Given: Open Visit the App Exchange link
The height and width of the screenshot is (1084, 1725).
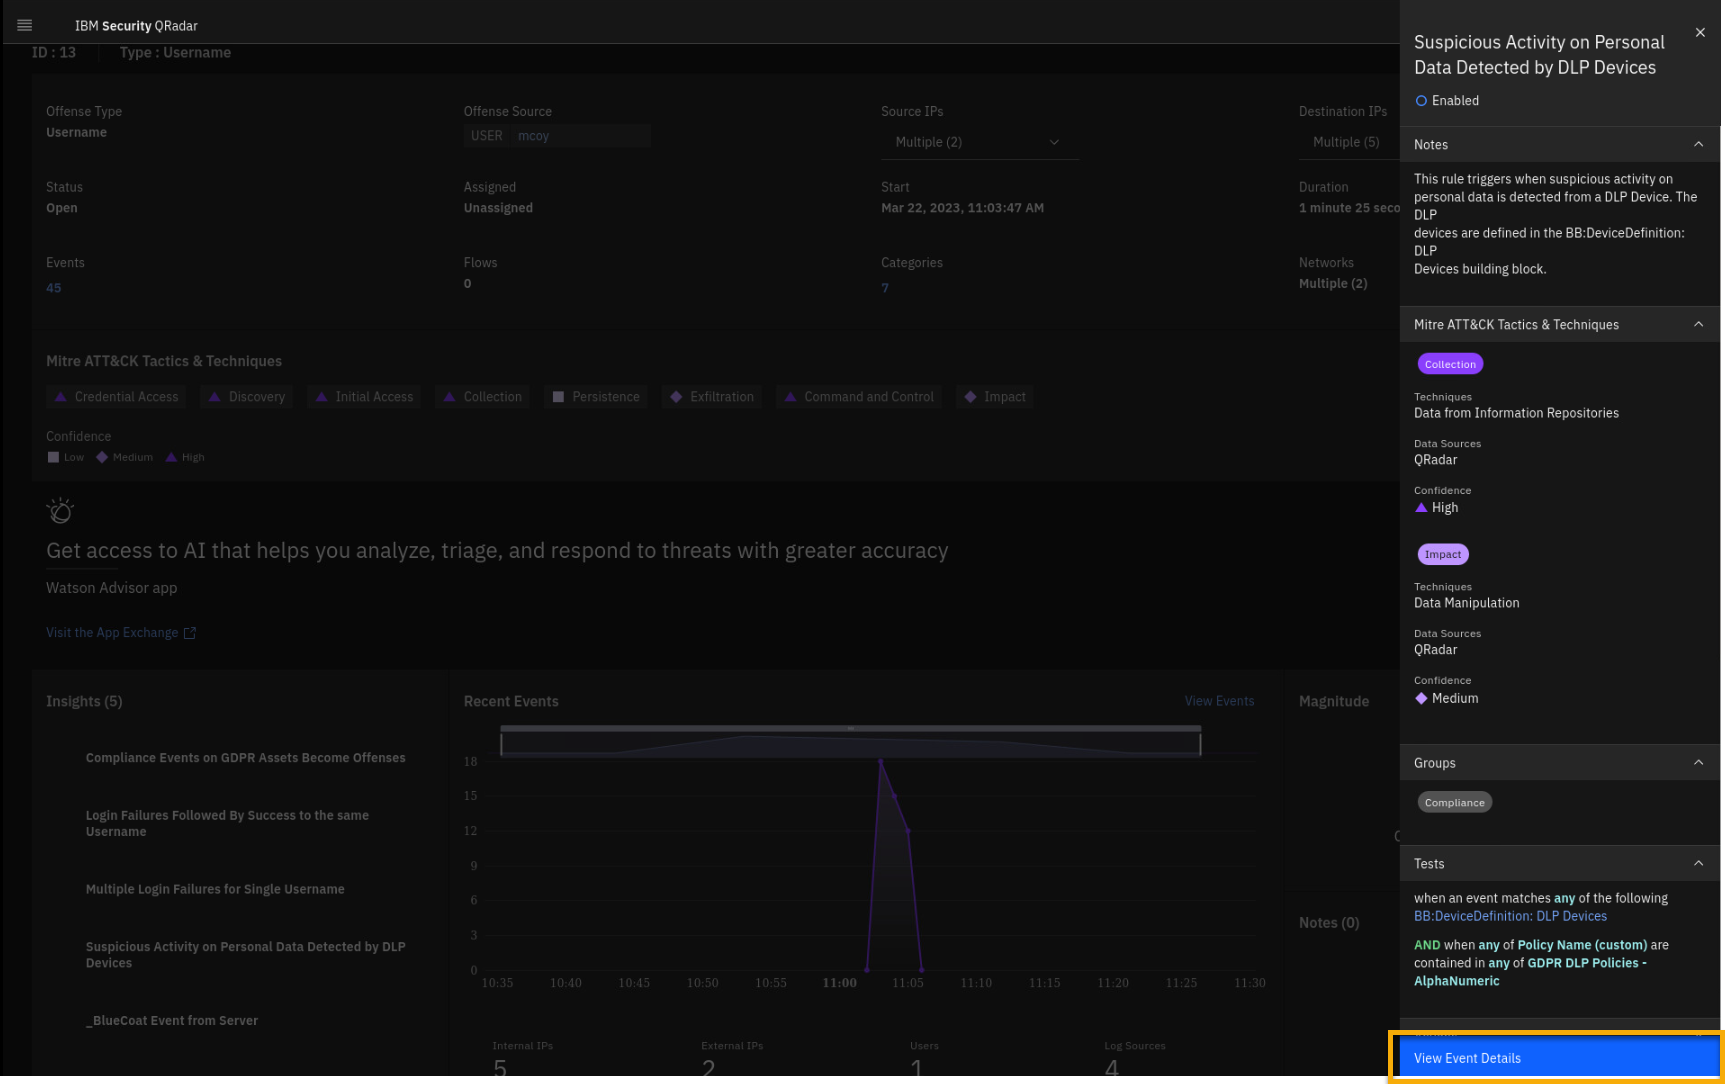Looking at the screenshot, I should (121, 633).
